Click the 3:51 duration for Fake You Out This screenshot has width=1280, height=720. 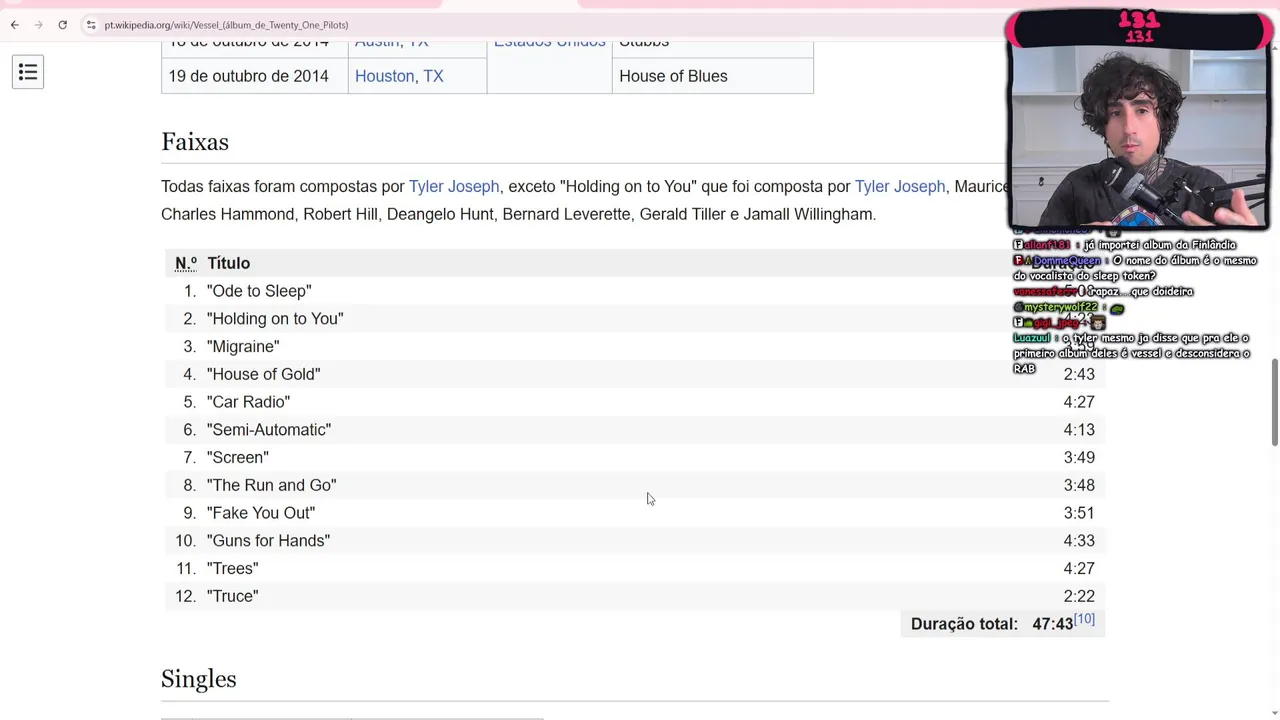tap(1079, 513)
